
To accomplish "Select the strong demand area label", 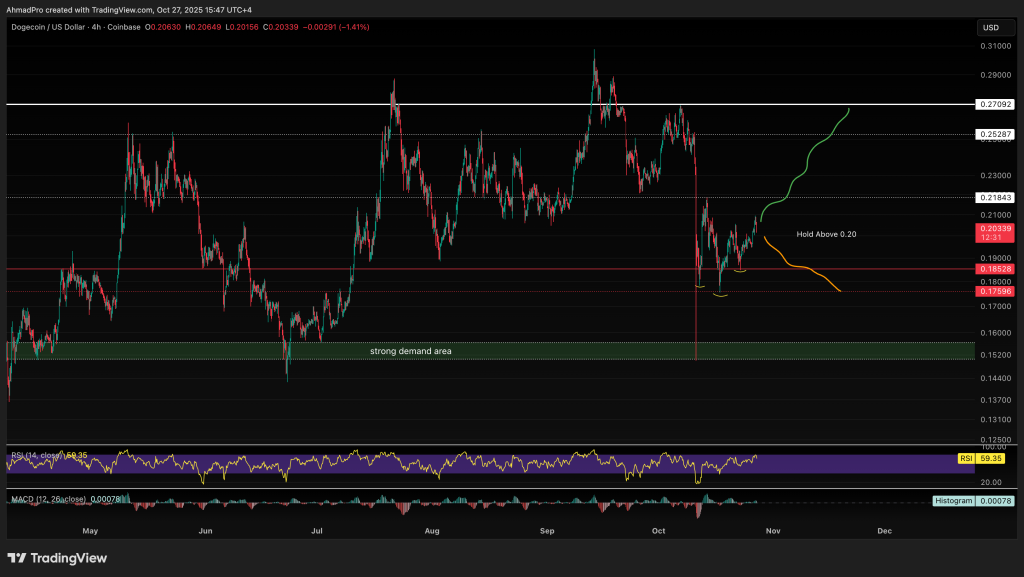I will (x=411, y=351).
